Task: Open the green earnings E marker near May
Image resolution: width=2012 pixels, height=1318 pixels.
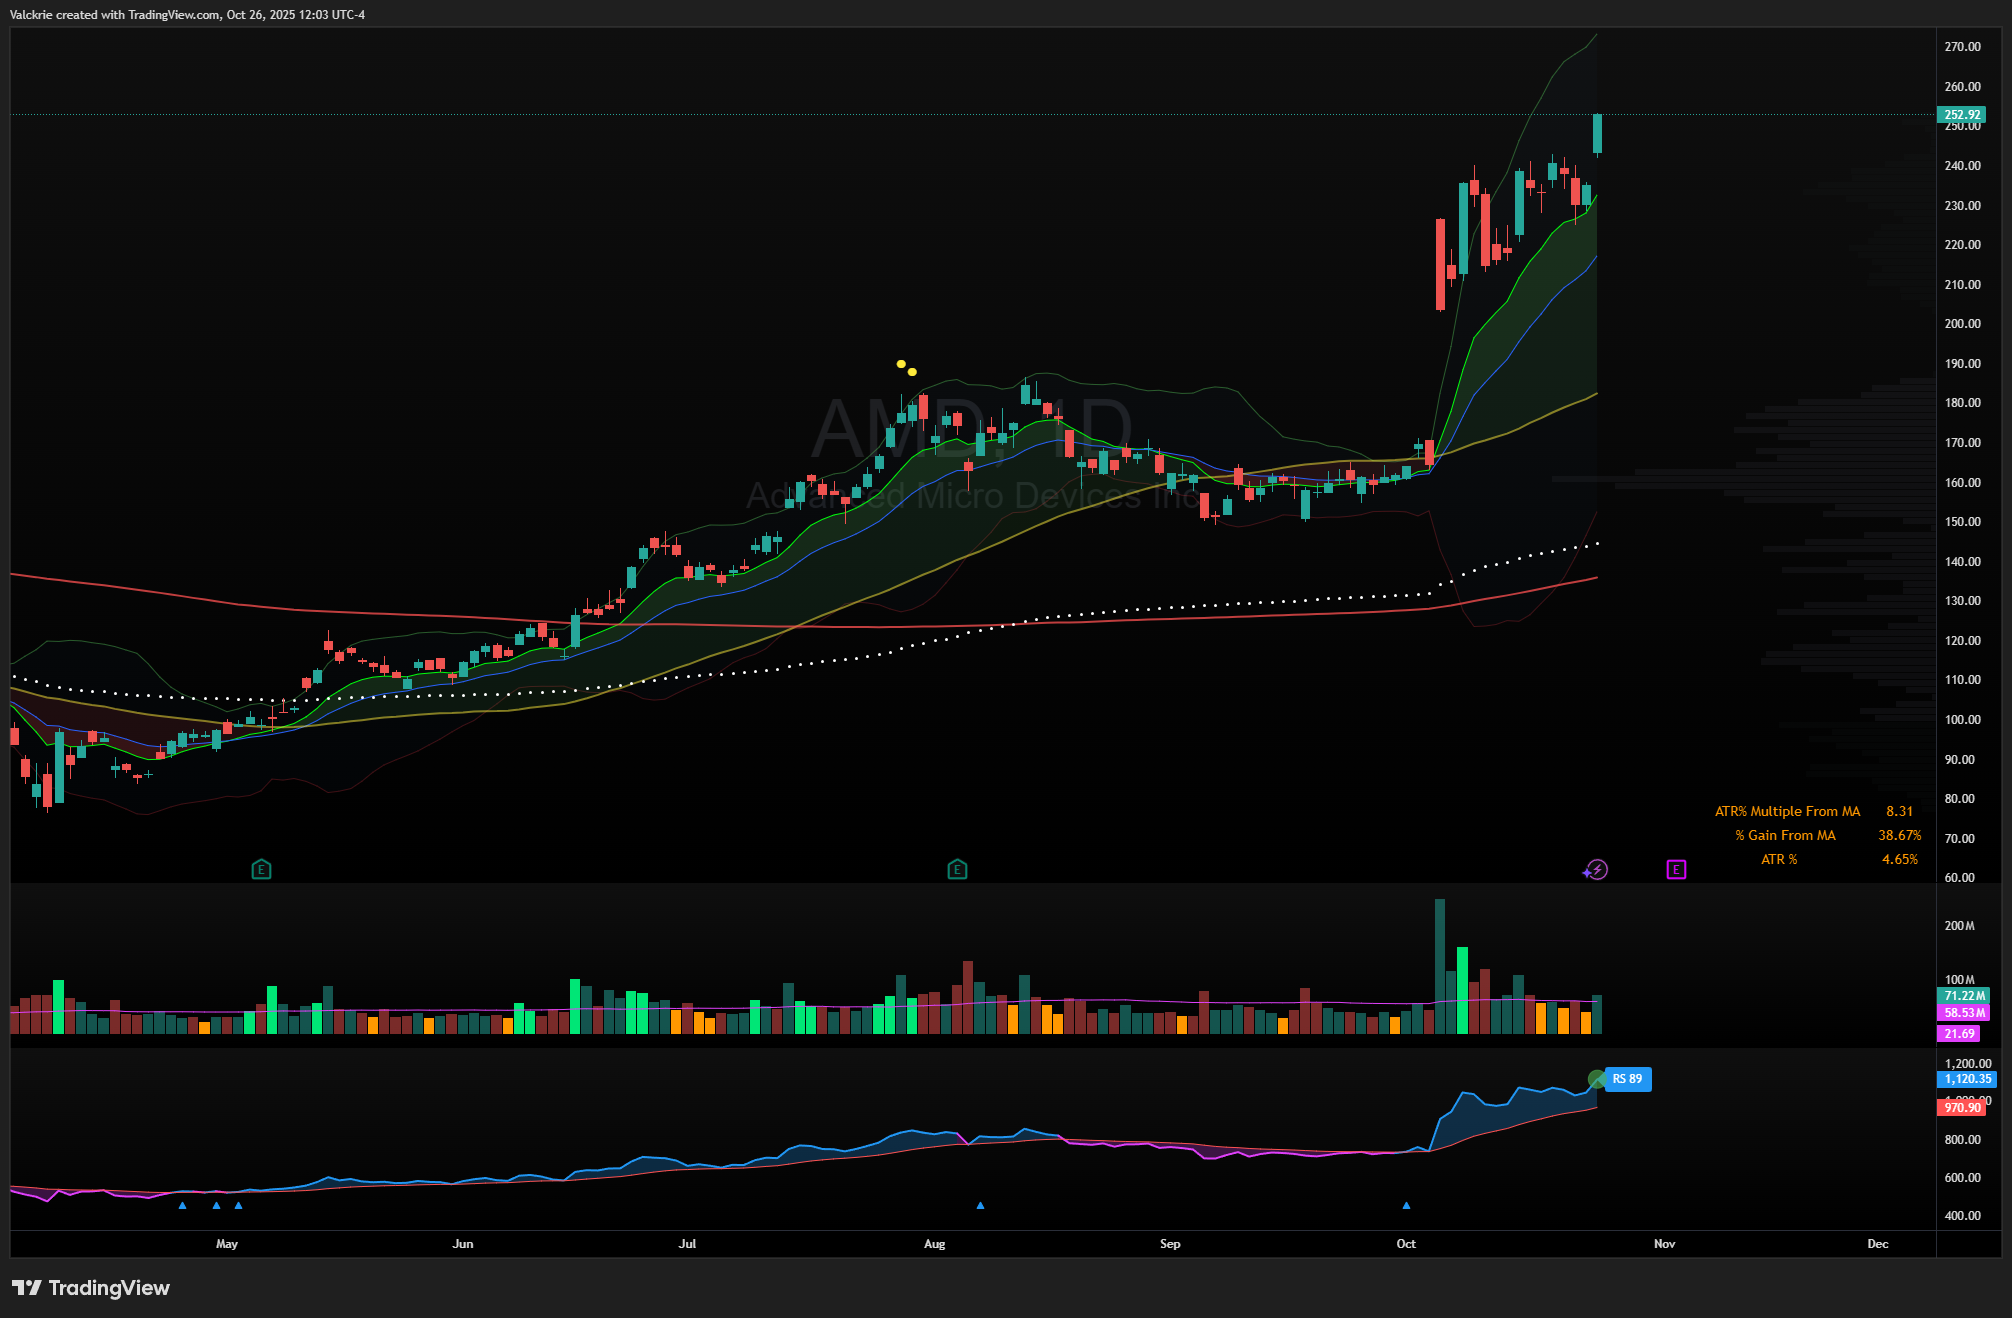Action: tap(261, 869)
